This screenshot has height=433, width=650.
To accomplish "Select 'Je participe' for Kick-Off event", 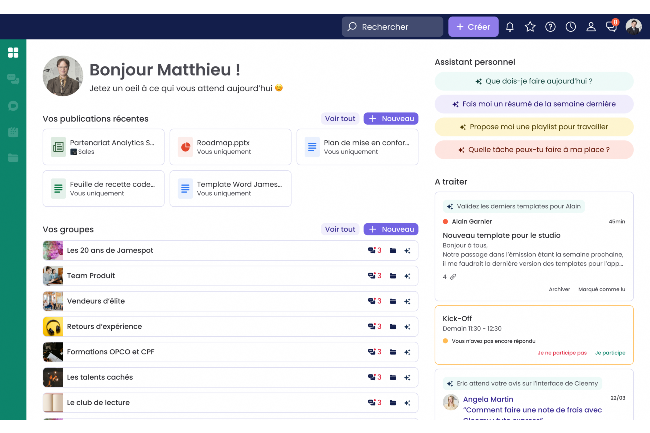I will click(x=608, y=353).
